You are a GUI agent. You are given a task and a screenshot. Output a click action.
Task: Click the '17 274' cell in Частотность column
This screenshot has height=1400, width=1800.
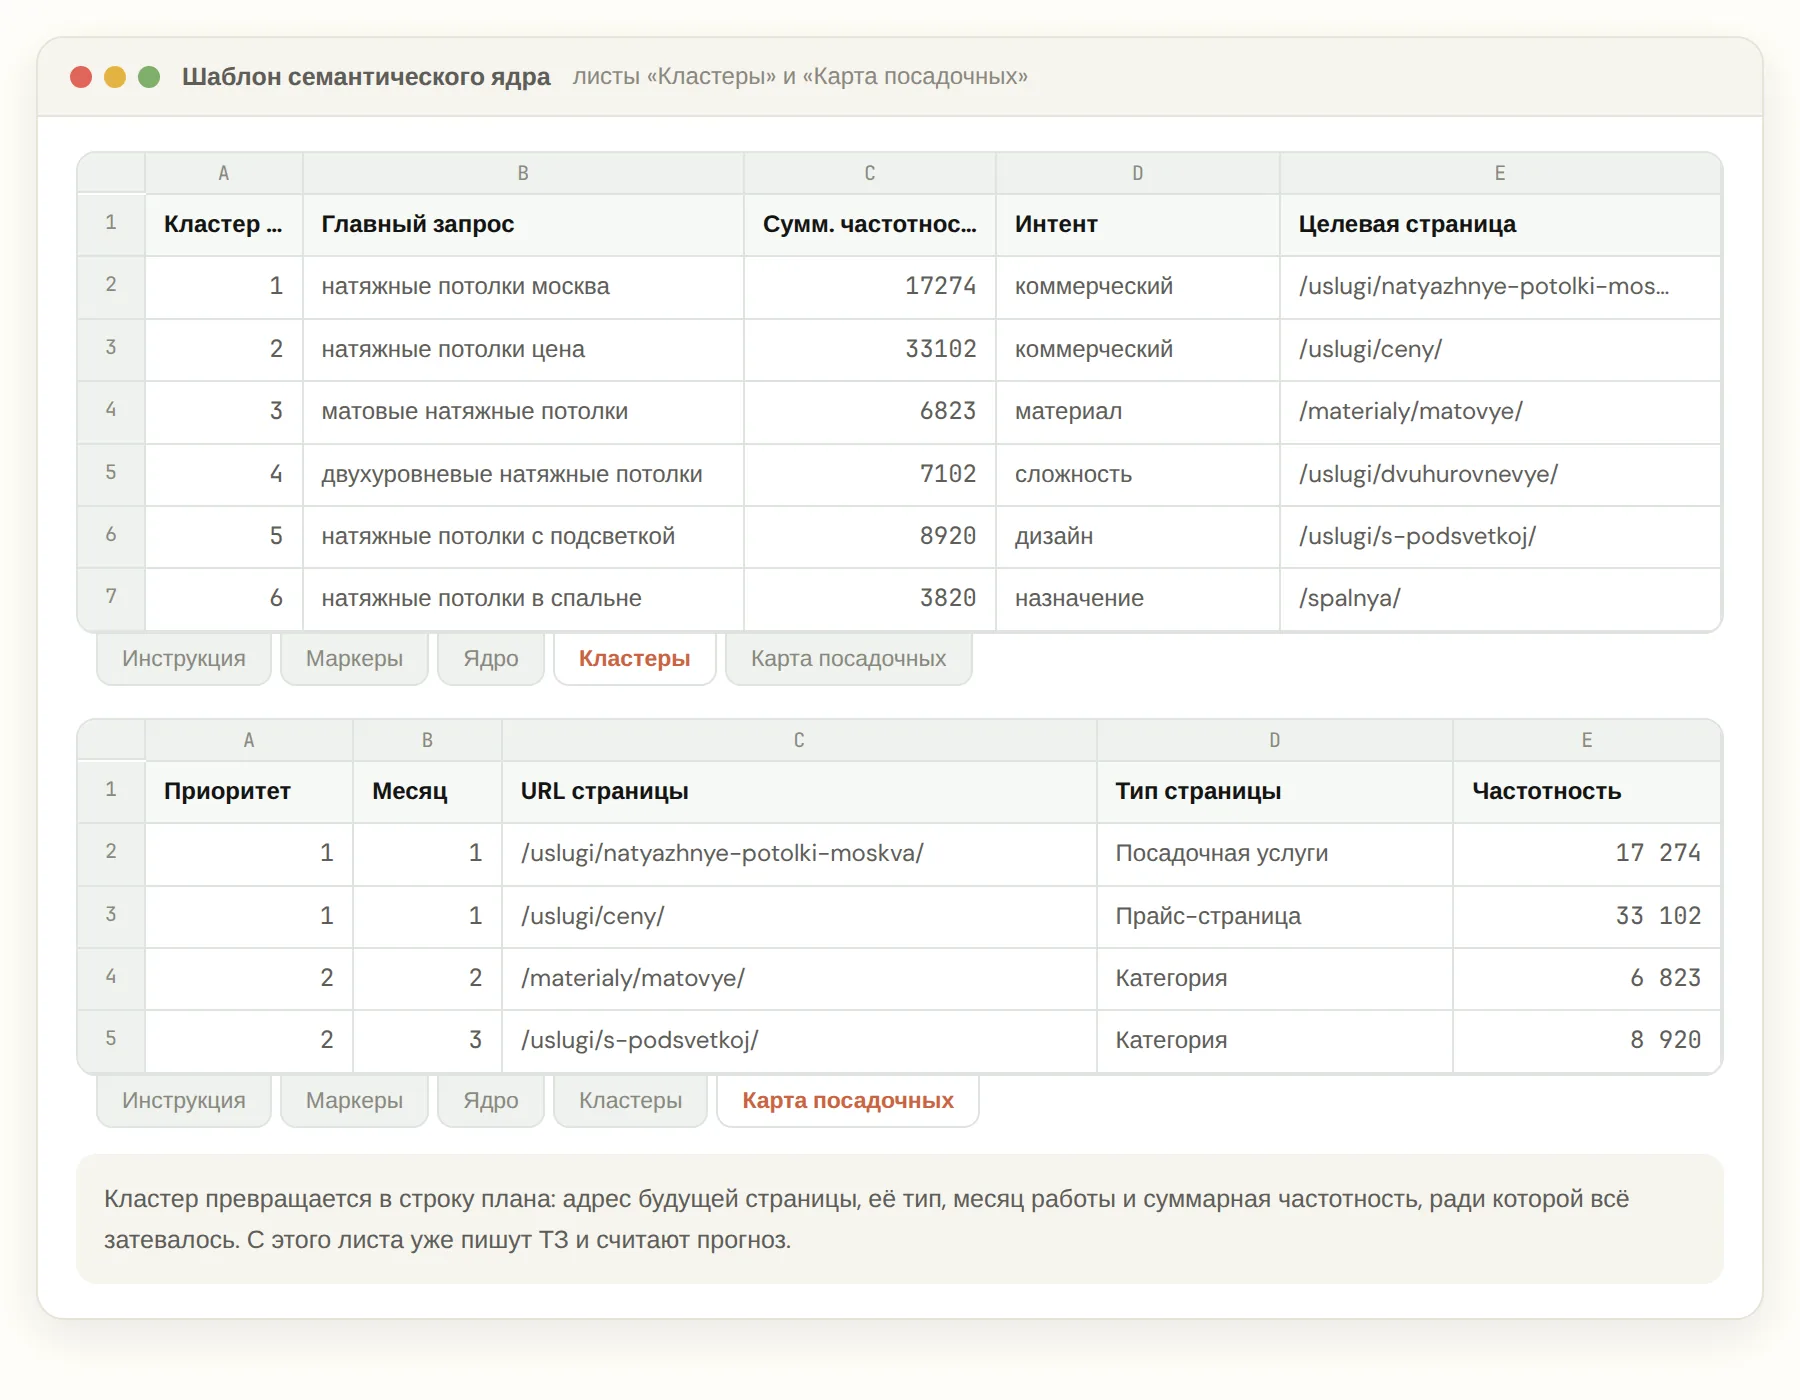(1587, 854)
